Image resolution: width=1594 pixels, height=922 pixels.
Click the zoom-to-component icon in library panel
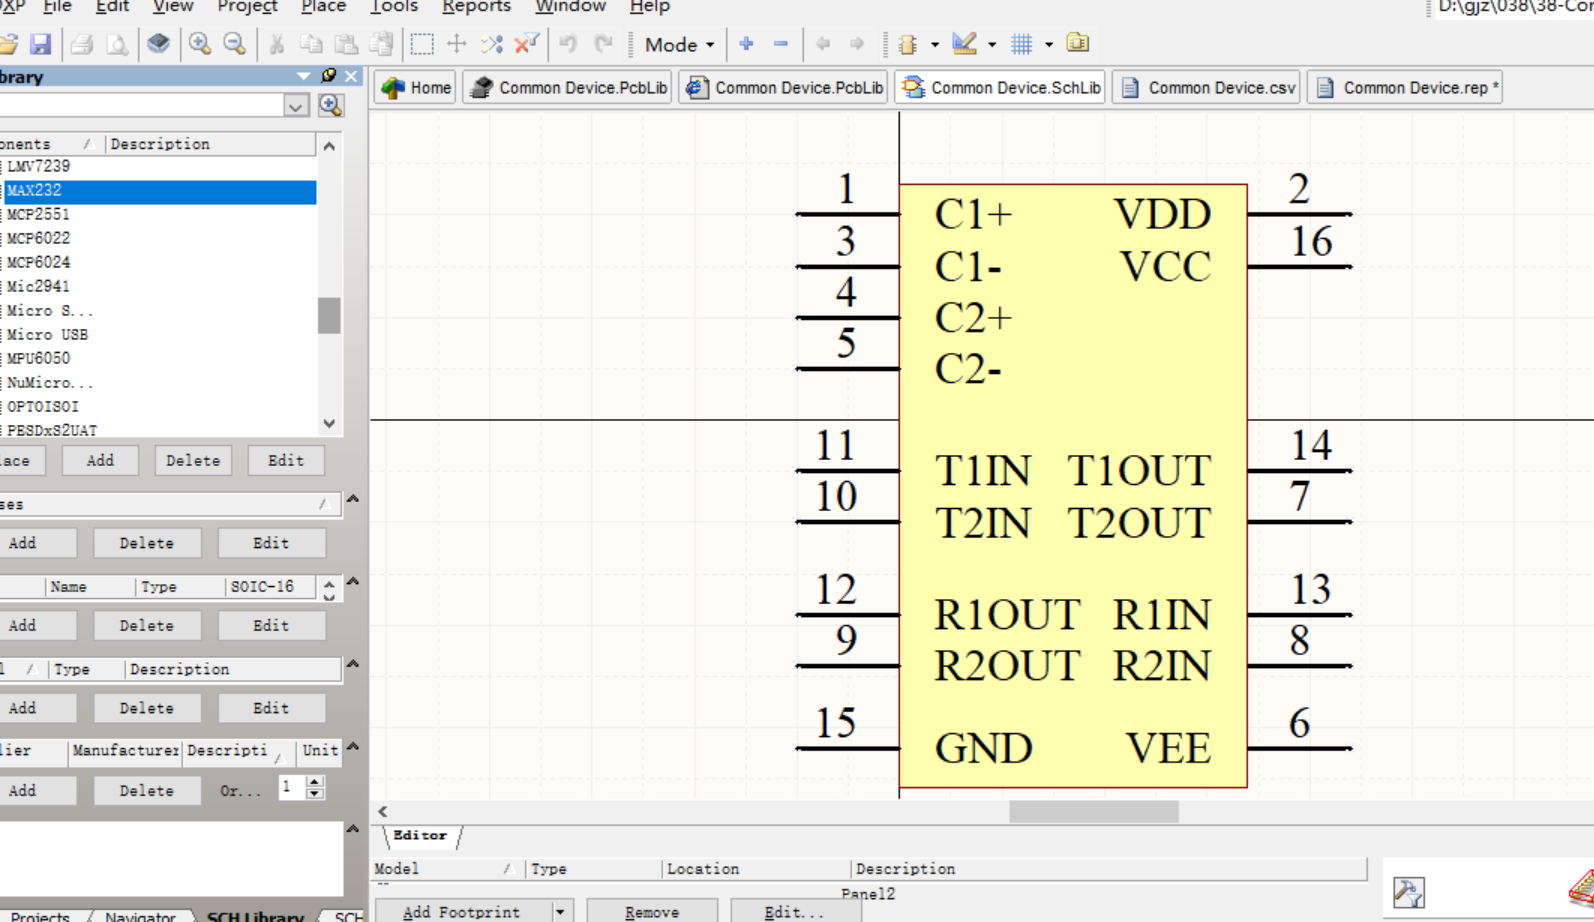pyautogui.click(x=331, y=105)
